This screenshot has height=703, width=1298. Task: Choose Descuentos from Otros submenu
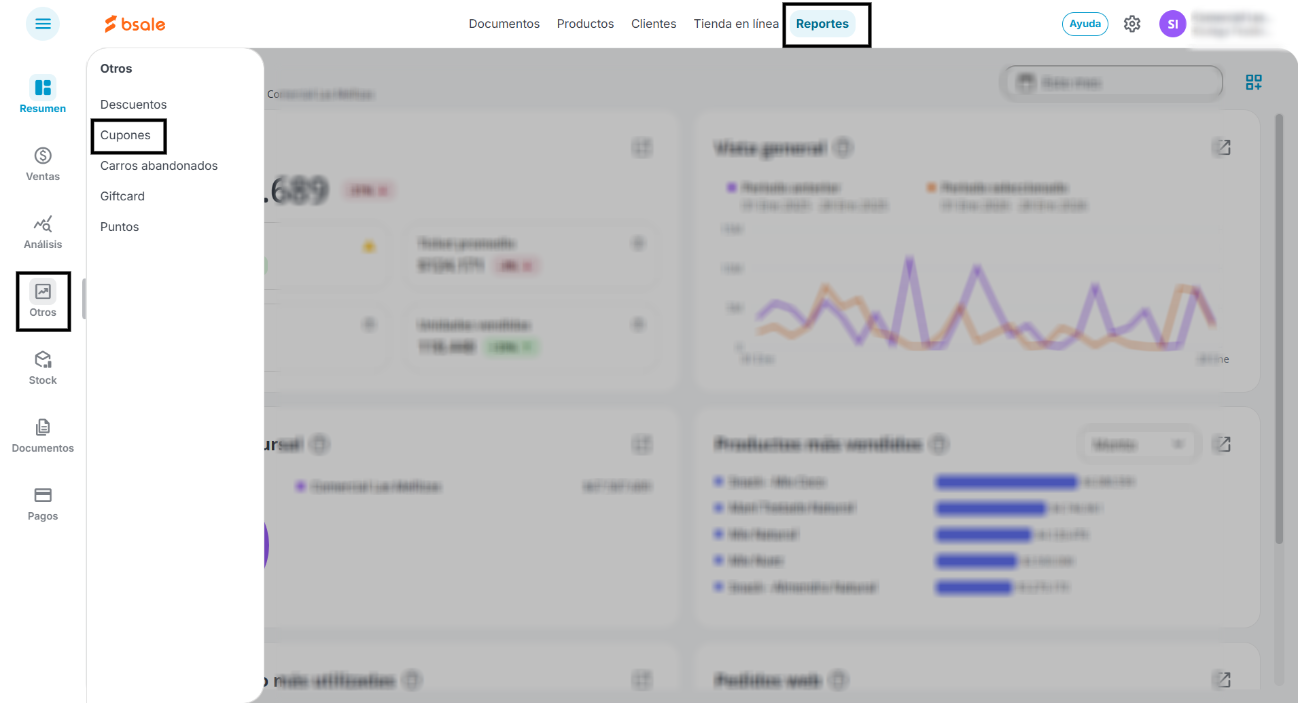(133, 104)
